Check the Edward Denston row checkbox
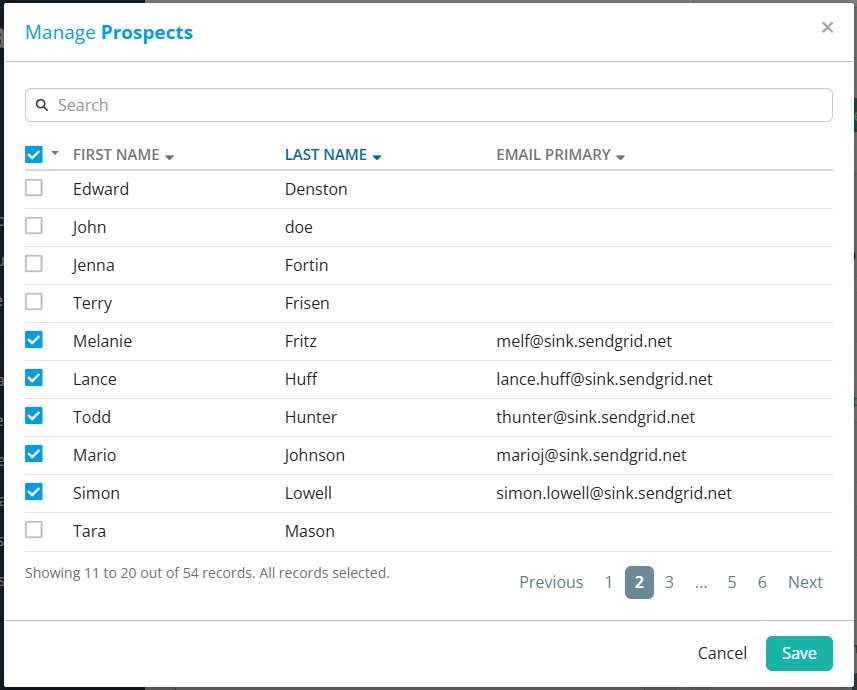The image size is (857, 690). tap(34, 188)
